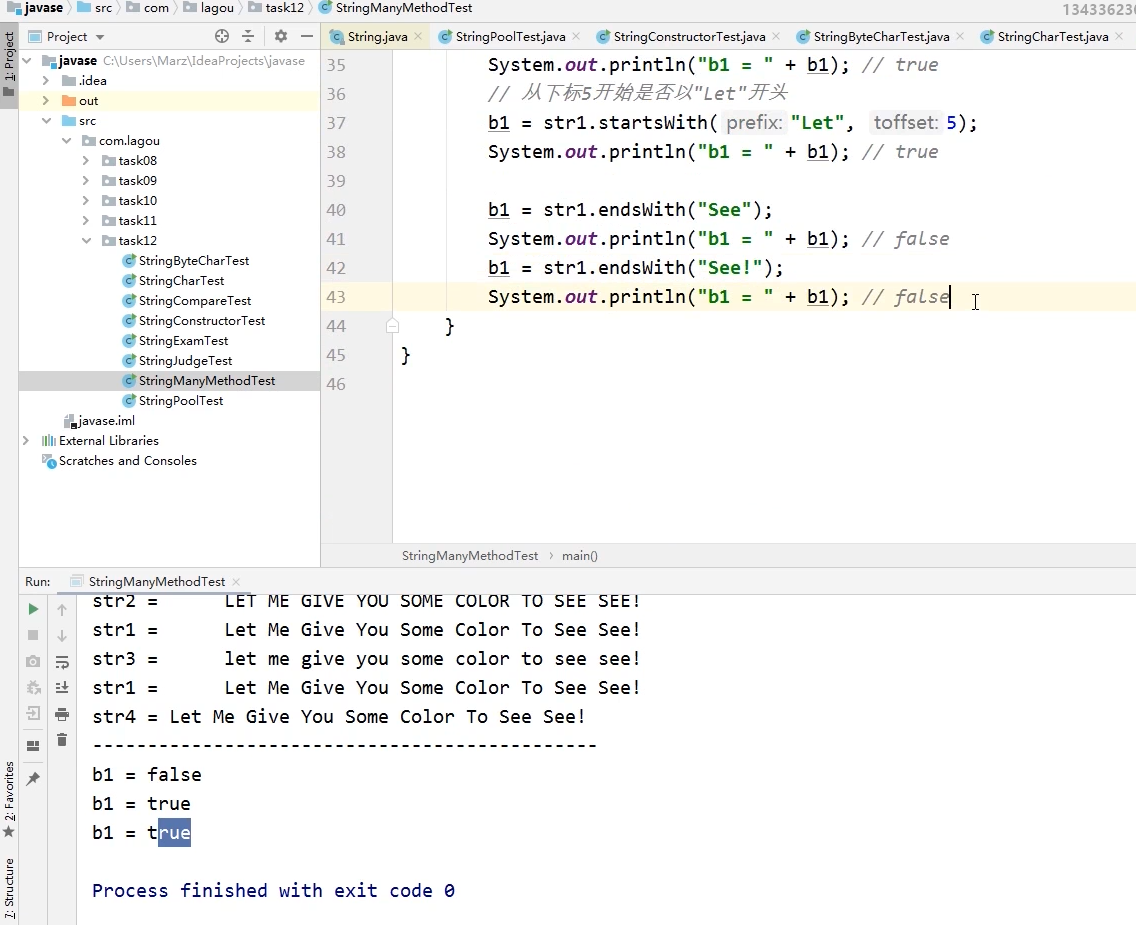This screenshot has width=1136, height=925.
Task: Click the Restore Layout icon in Run panel
Action: click(x=33, y=745)
